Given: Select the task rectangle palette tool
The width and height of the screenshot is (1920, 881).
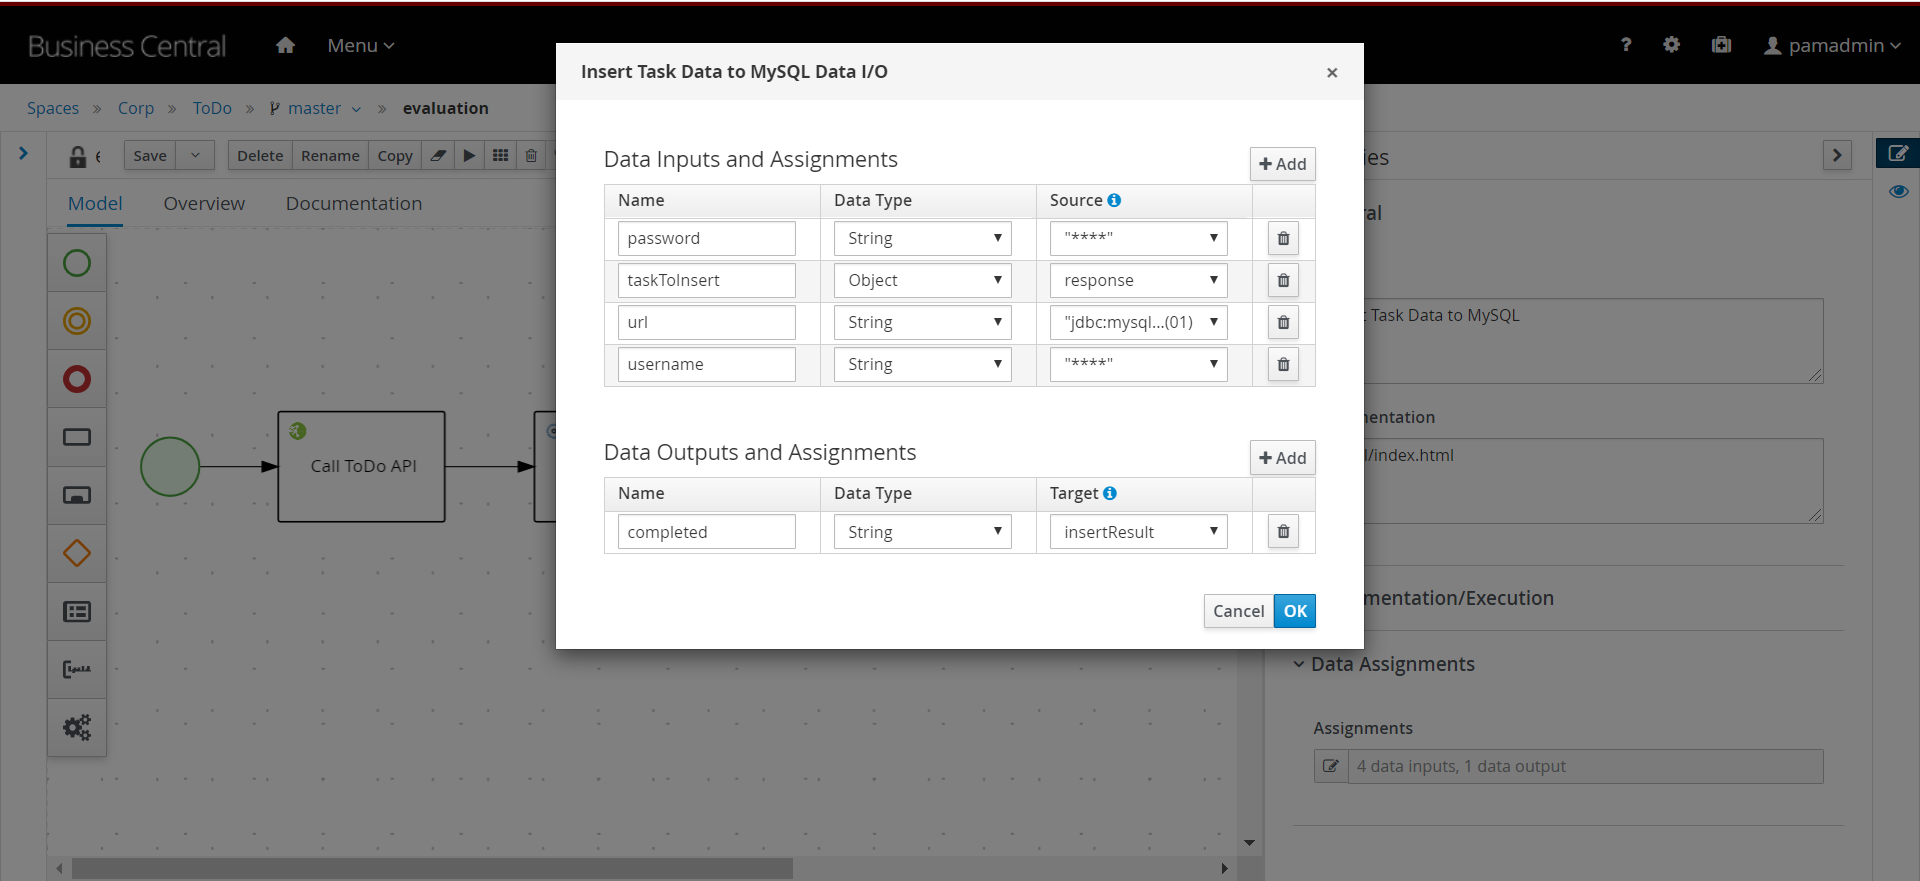Looking at the screenshot, I should click(77, 437).
